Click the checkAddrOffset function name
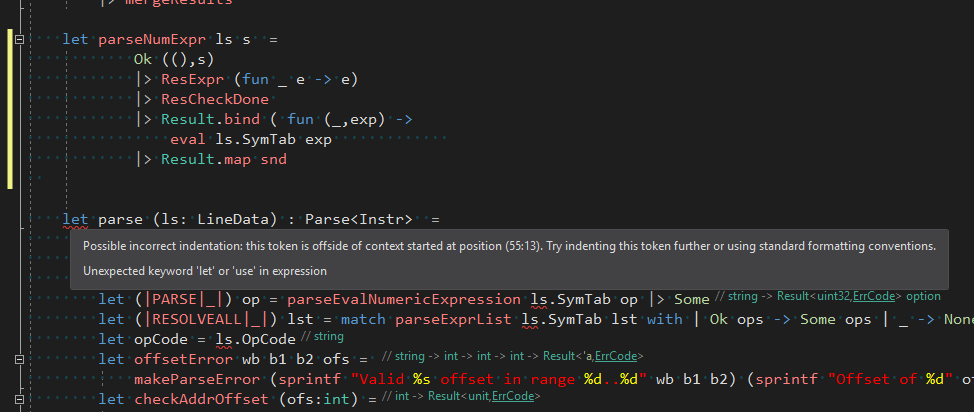This screenshot has width=974, height=412. coord(201,399)
